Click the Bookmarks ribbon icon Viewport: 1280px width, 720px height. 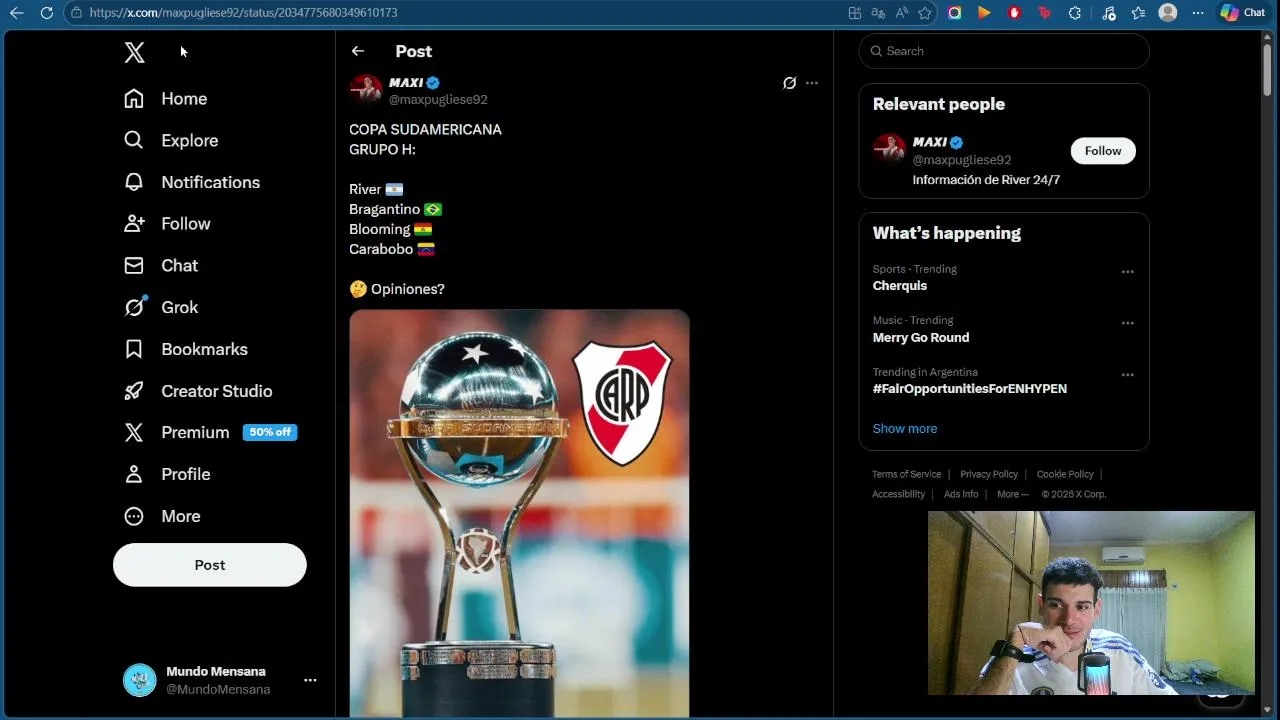coord(134,349)
